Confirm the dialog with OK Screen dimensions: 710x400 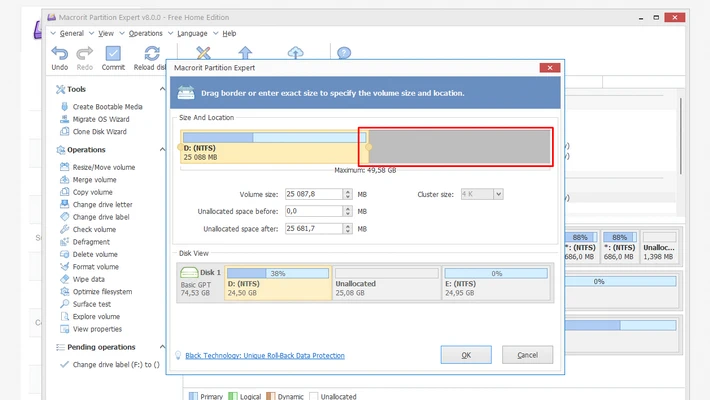coord(466,355)
